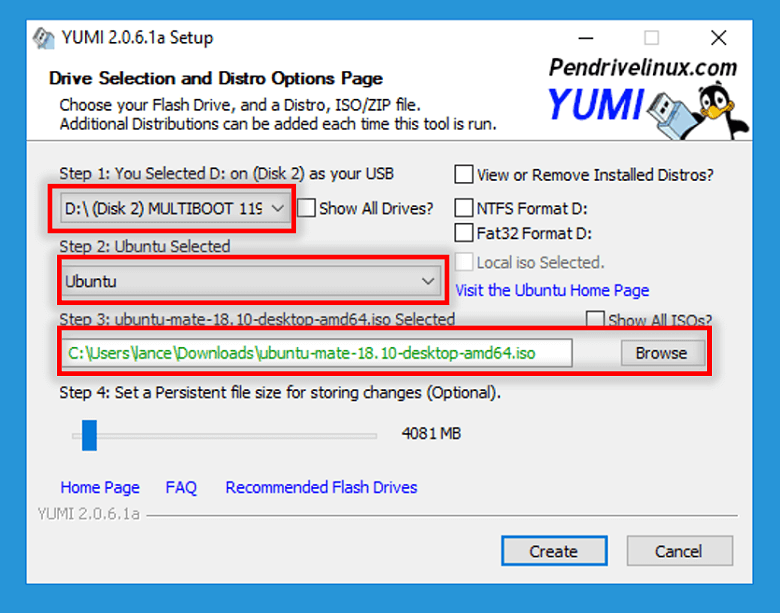Click the 4081 MB size value
The width and height of the screenshot is (780, 613).
click(x=431, y=433)
